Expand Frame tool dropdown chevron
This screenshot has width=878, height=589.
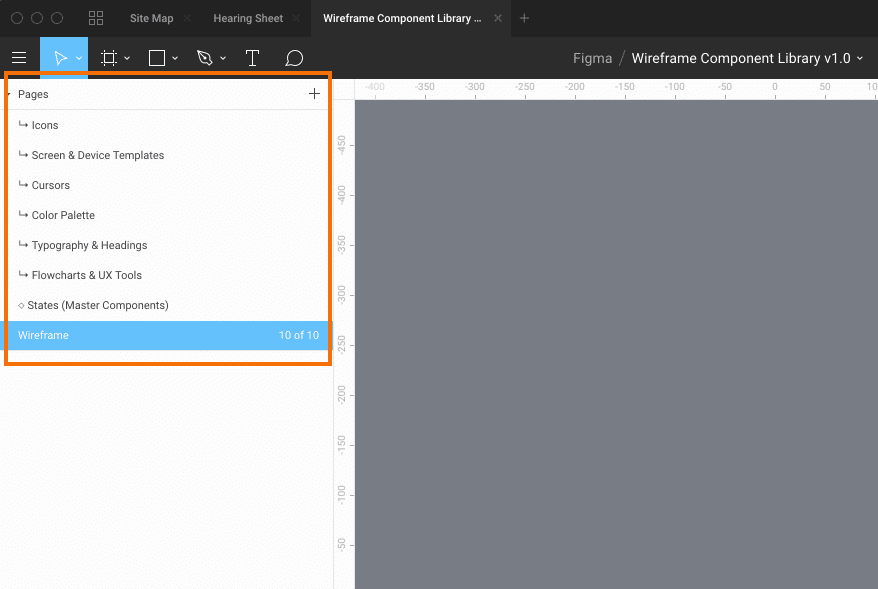(127, 58)
